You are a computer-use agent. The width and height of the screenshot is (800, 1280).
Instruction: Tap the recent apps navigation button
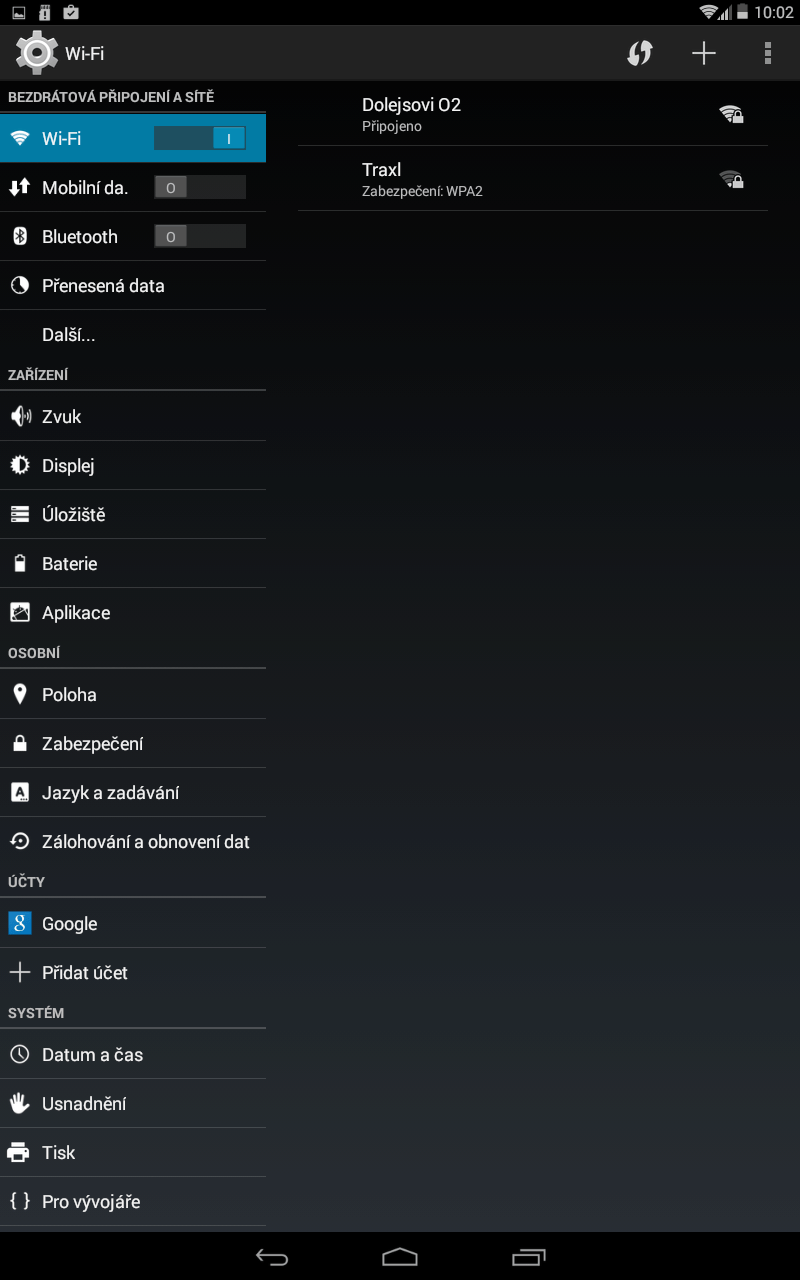[x=529, y=1257]
